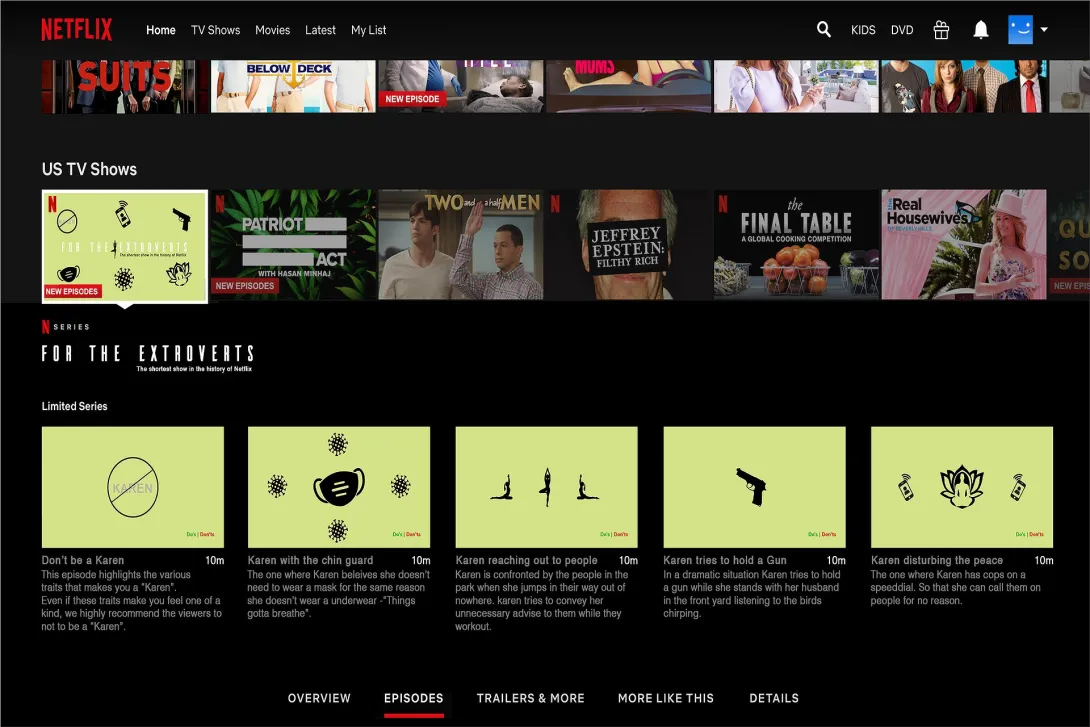The width and height of the screenshot is (1090, 727).
Task: Click NEW EPISODES badge on Patriot Act
Action: coord(245,286)
